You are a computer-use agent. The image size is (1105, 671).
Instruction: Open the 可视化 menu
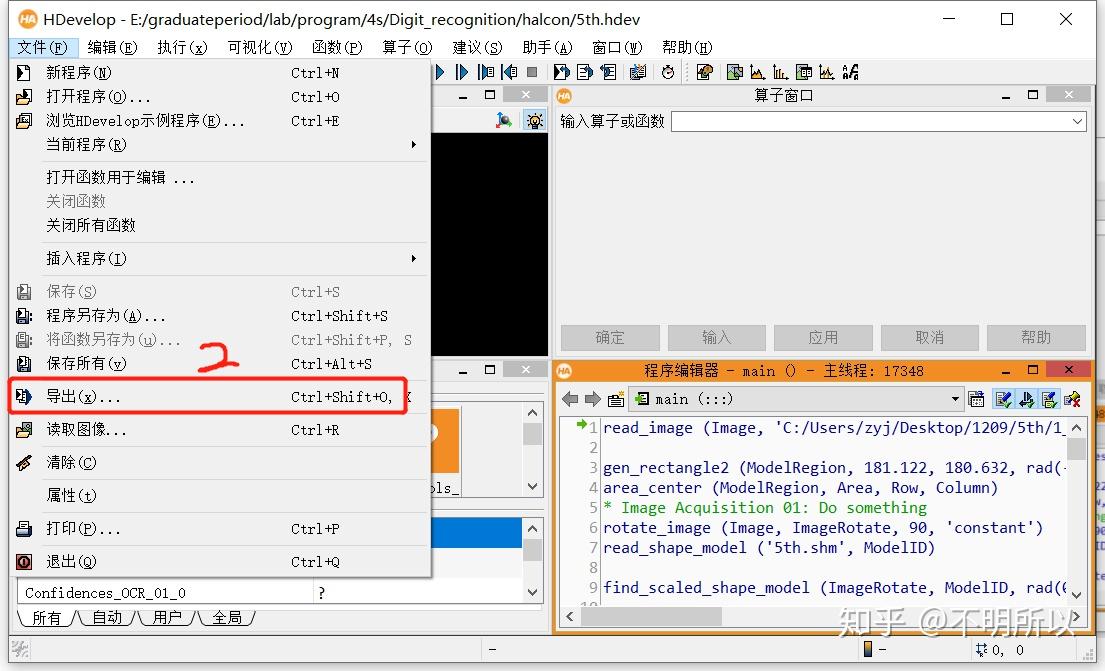tap(259, 47)
